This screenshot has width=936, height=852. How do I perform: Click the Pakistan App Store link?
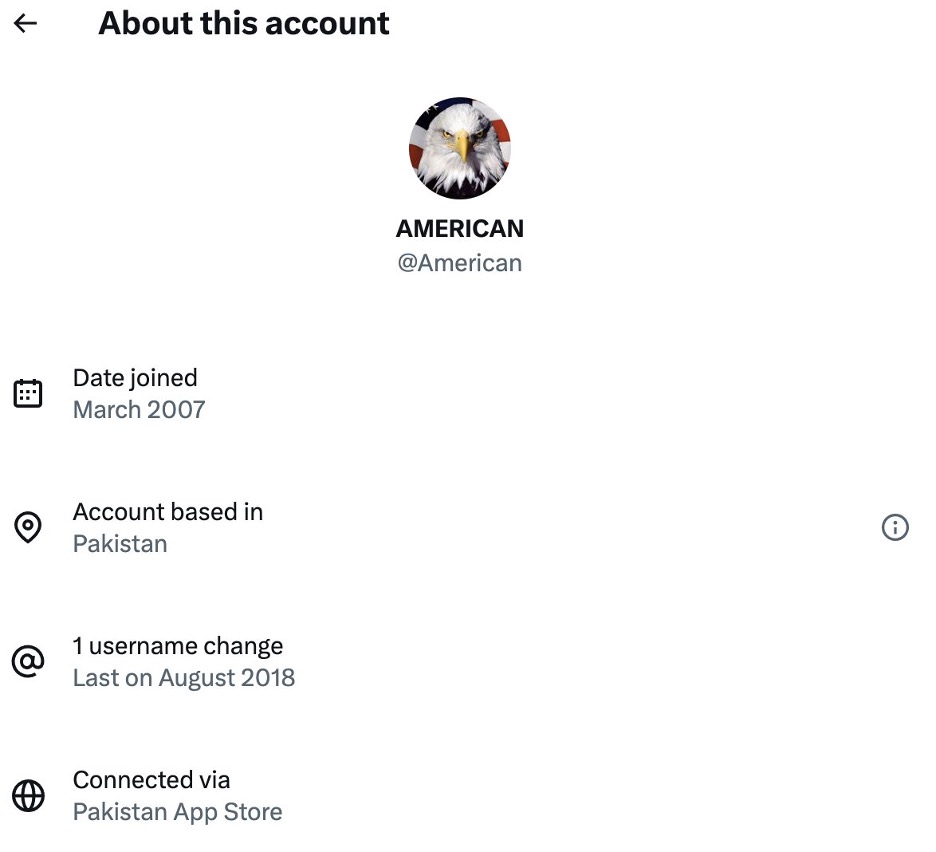coord(177,811)
